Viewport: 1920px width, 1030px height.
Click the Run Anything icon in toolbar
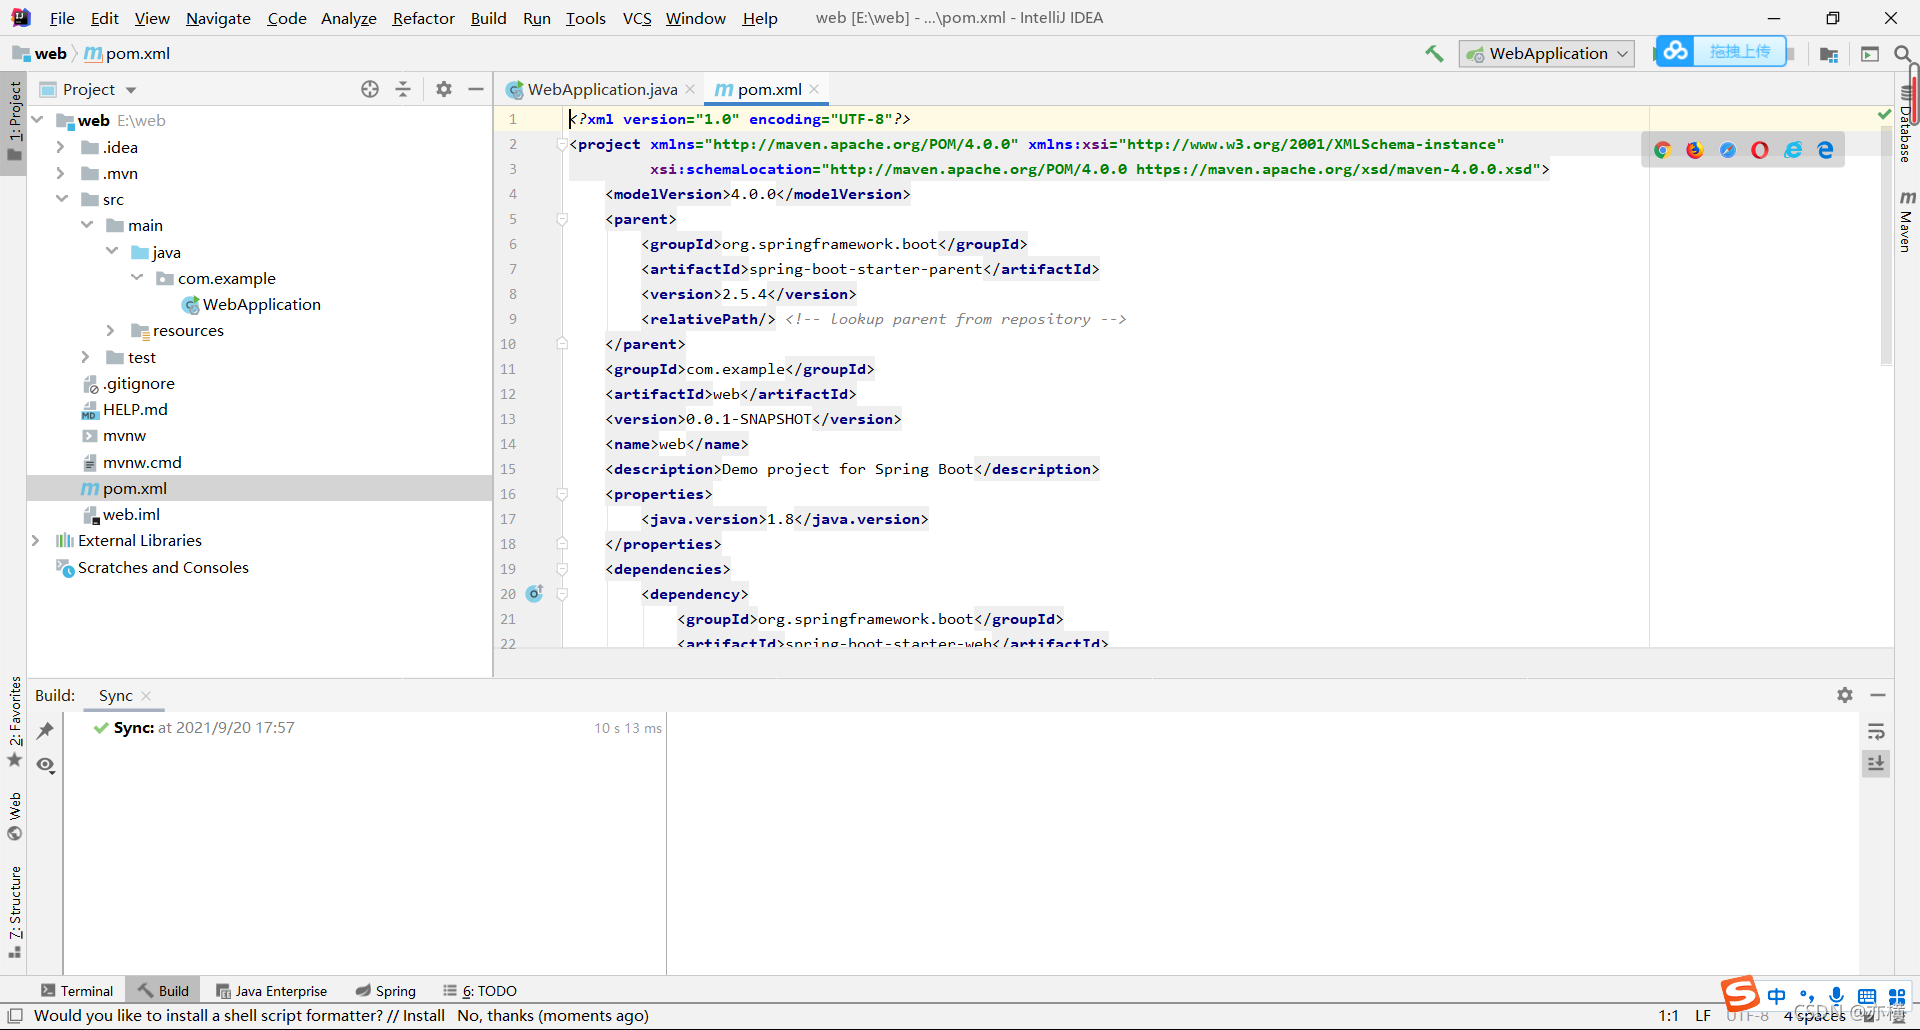coord(1870,54)
